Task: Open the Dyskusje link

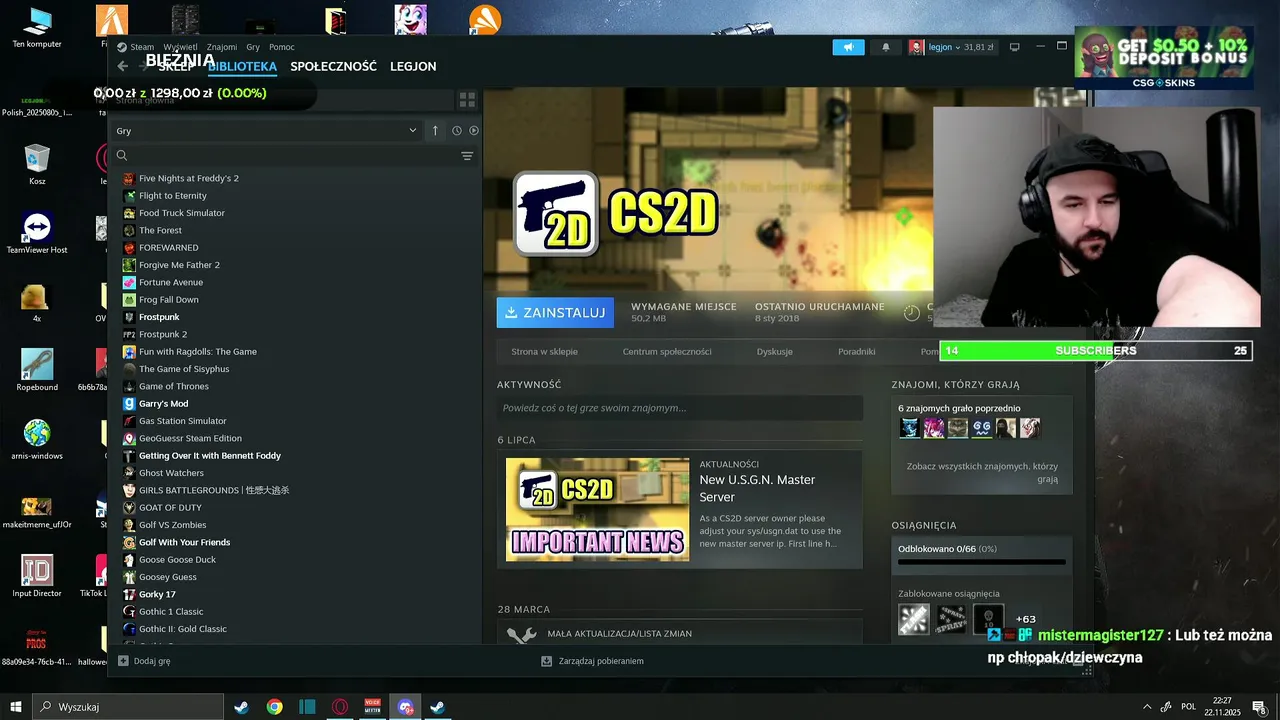Action: (x=775, y=352)
